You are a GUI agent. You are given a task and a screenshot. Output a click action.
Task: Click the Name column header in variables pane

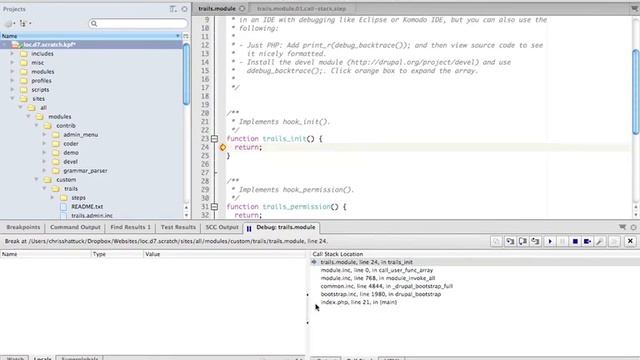coord(45,254)
